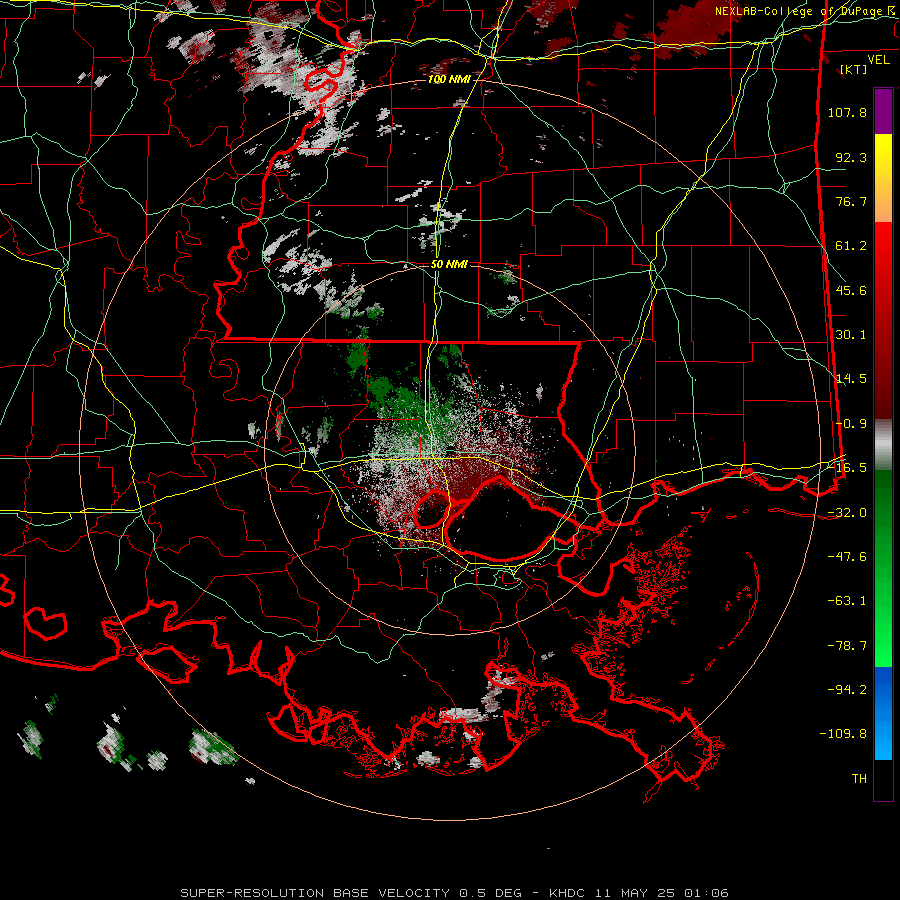Click the -94.2 legend value
Screen dimensions: 900x900
coord(847,690)
